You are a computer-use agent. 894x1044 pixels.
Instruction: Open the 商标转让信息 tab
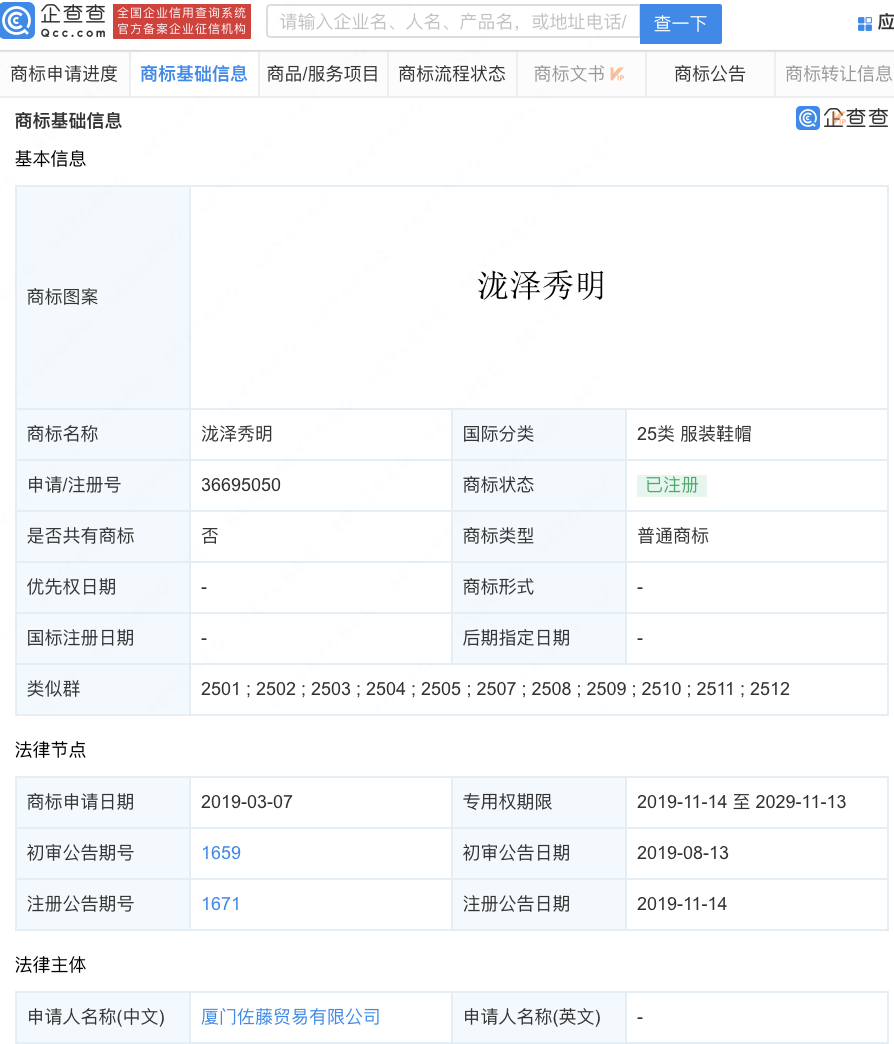[835, 74]
